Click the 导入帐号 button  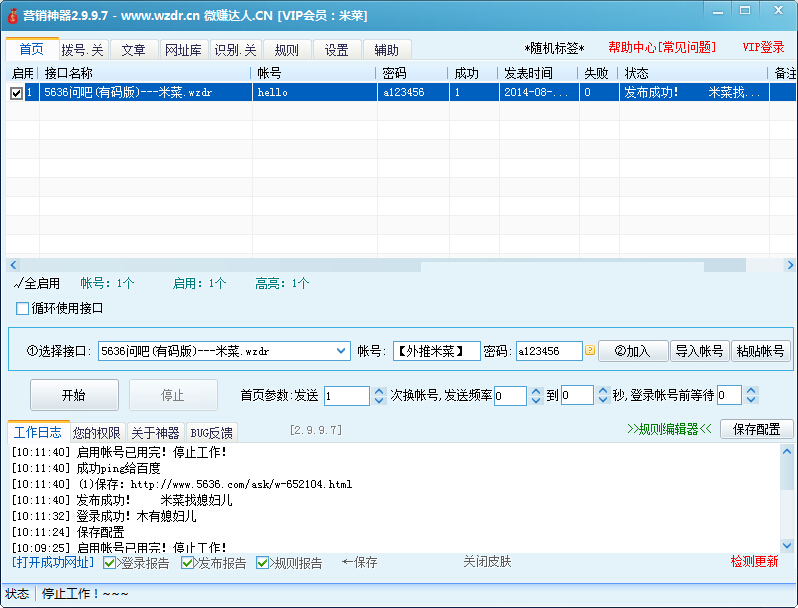[x=699, y=351]
